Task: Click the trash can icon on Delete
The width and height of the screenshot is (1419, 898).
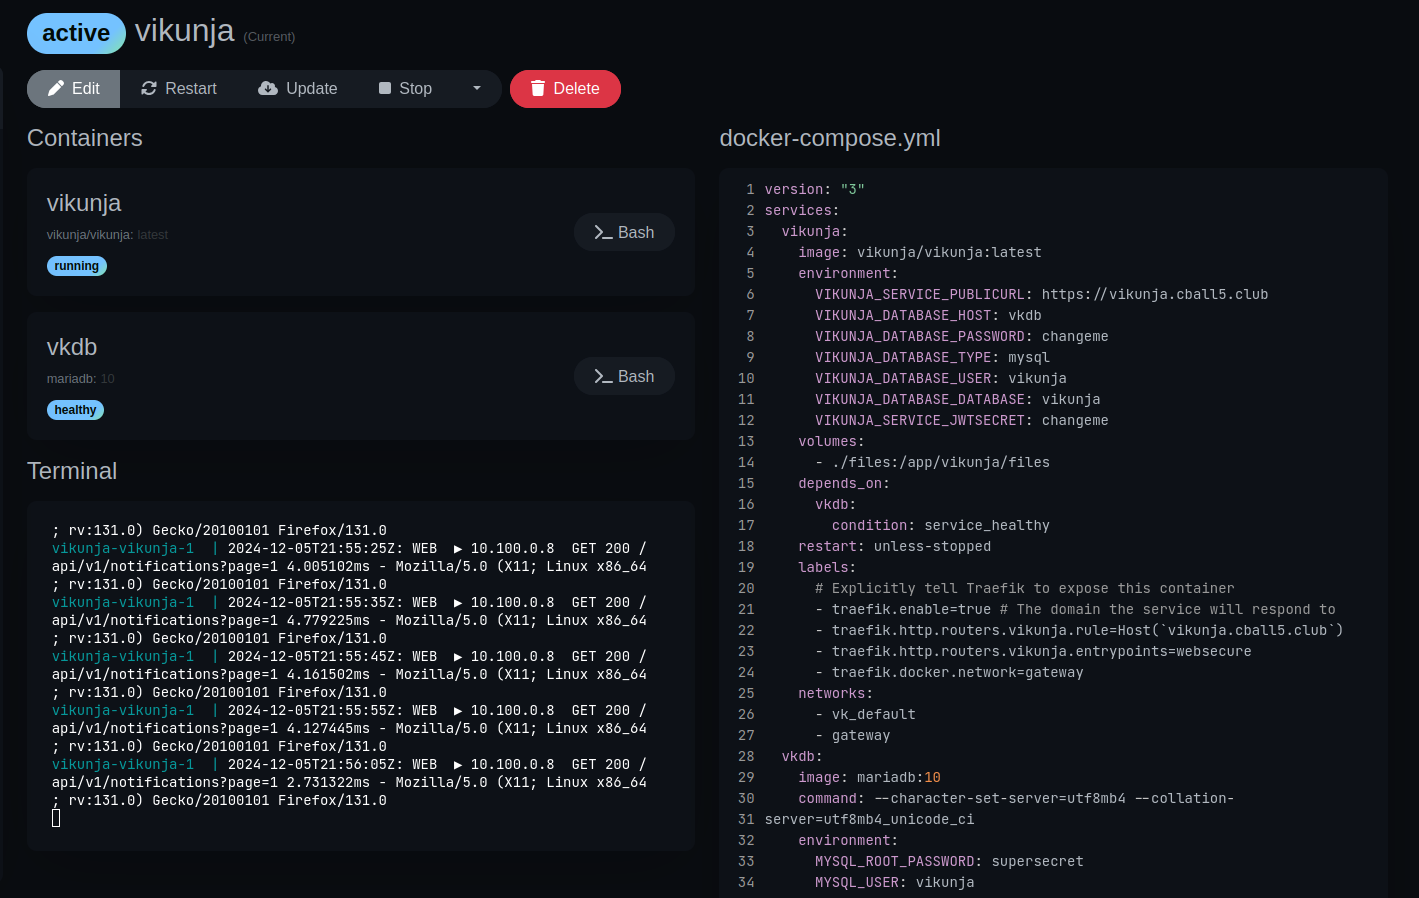Action: click(x=538, y=88)
